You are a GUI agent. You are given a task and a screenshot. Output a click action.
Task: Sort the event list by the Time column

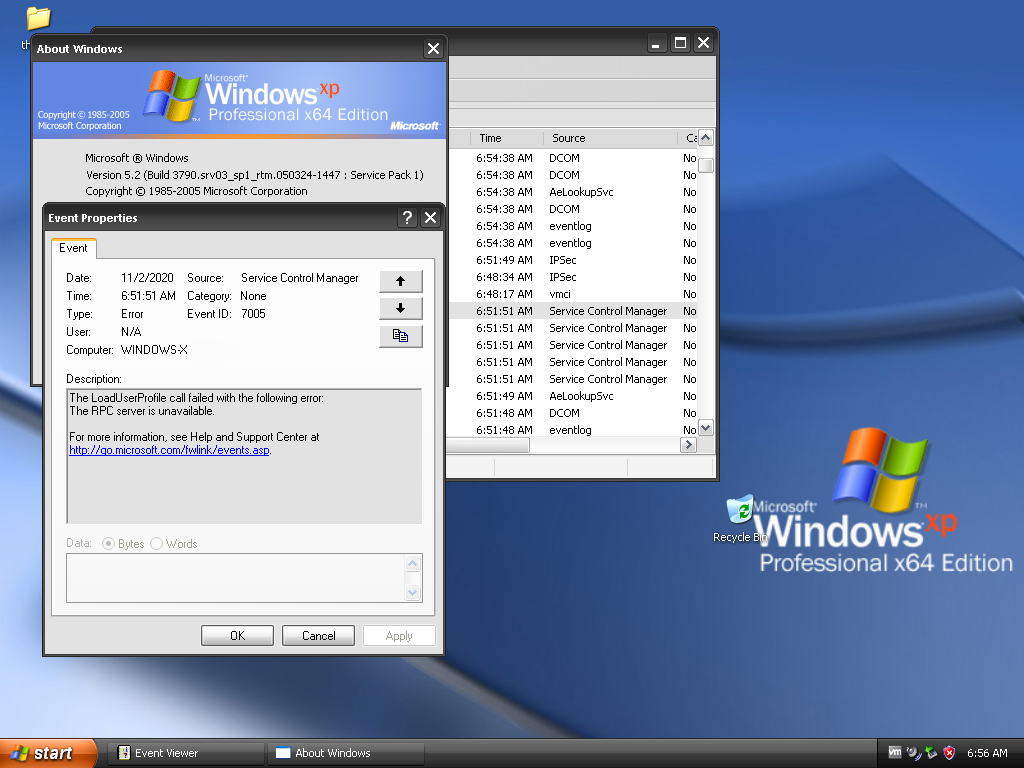click(x=506, y=138)
